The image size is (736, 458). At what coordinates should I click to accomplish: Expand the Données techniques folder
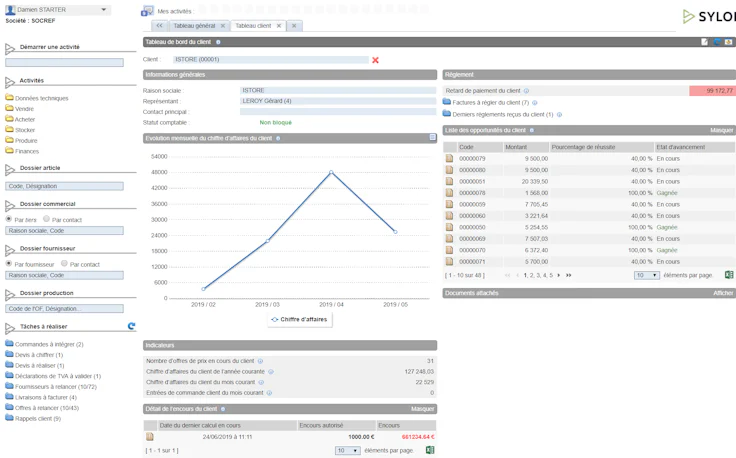tap(37, 98)
